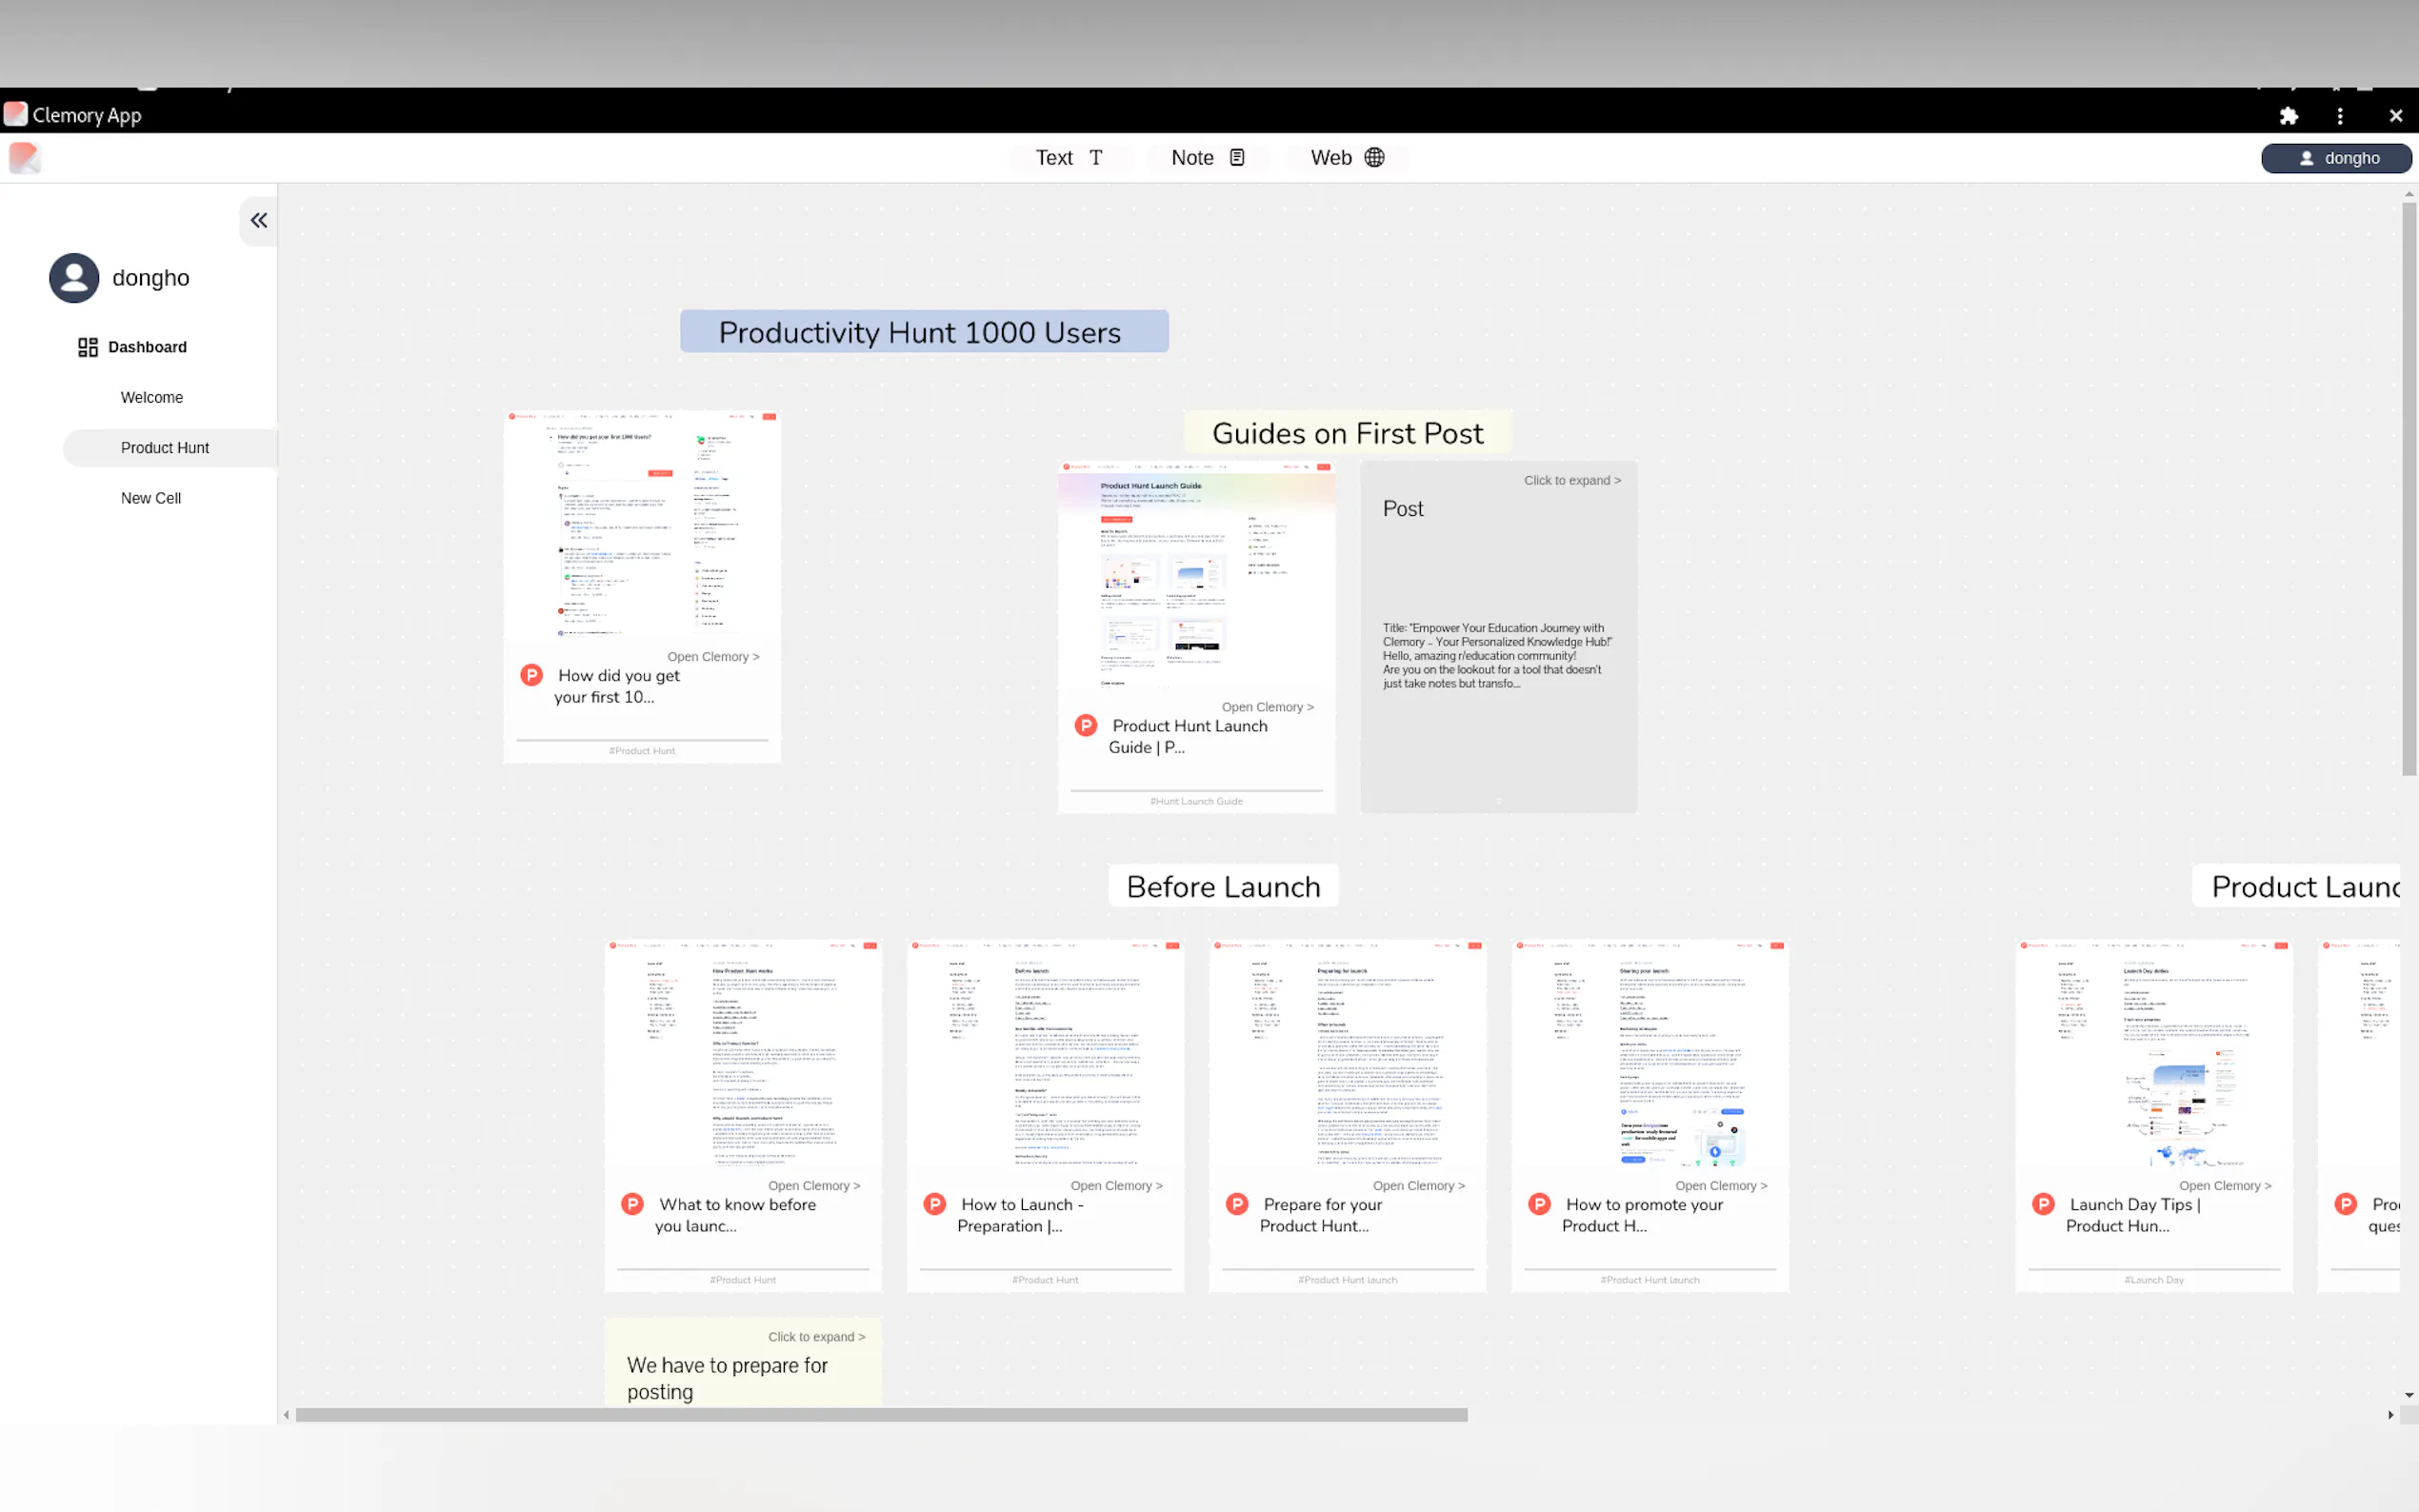Image resolution: width=2419 pixels, height=1512 pixels.
Task: Click the horizontal canvas scrollbar
Action: click(x=881, y=1415)
